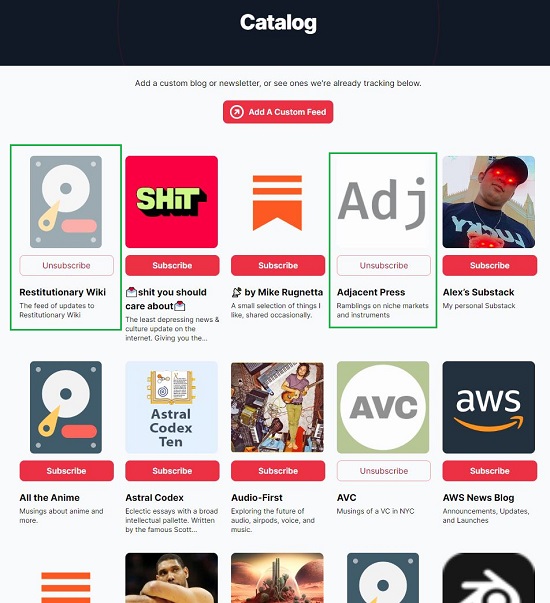Click the AVC circle logo

point(383,407)
